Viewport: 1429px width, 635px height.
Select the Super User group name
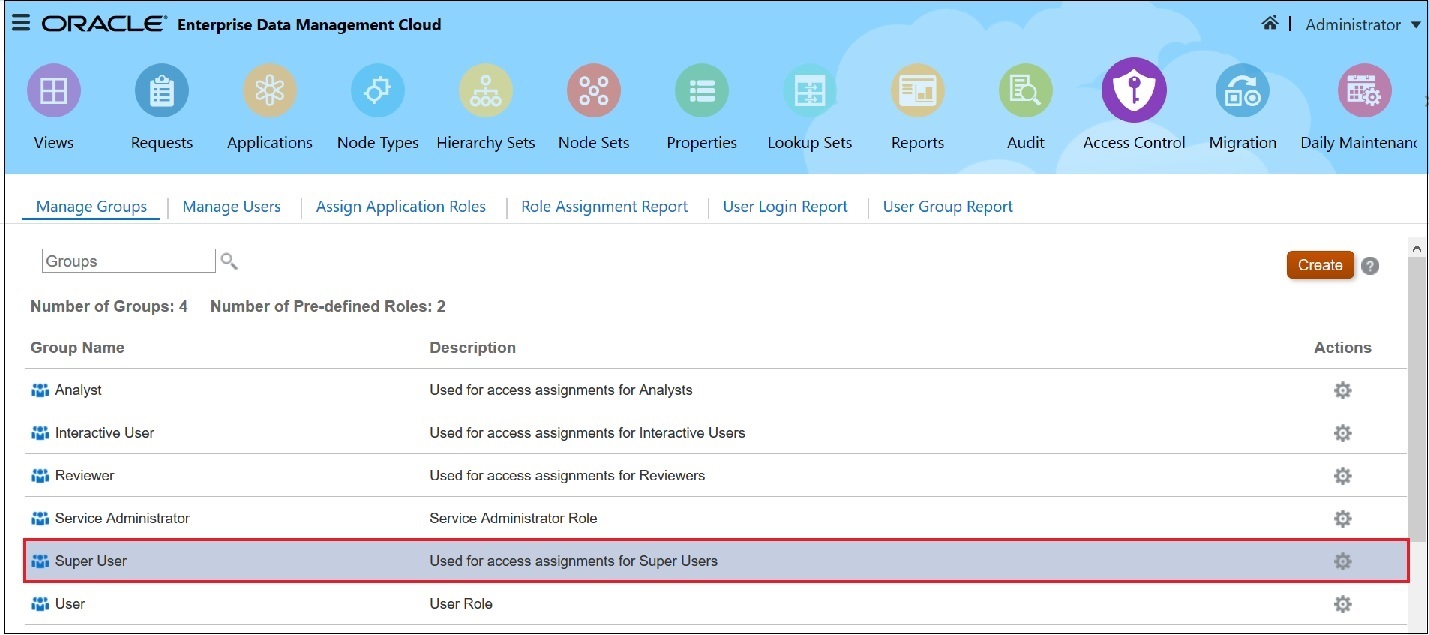coord(91,561)
